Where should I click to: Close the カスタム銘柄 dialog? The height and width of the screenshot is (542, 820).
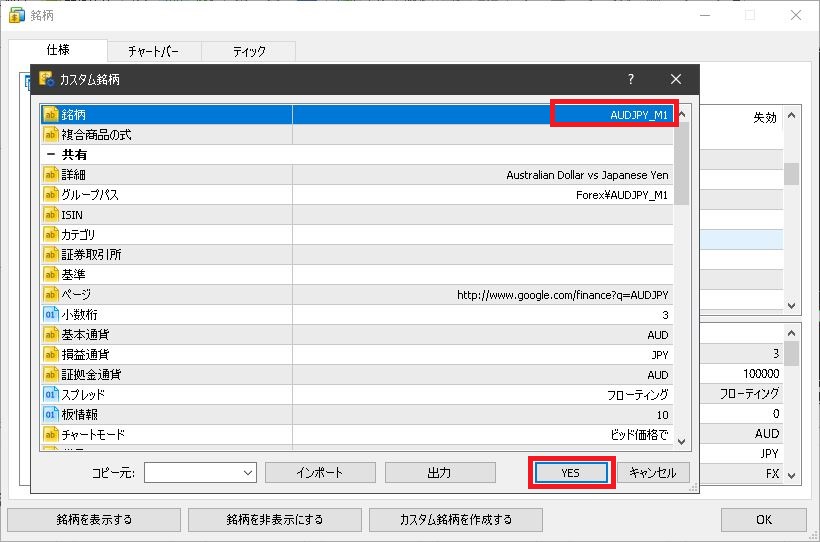[x=676, y=79]
